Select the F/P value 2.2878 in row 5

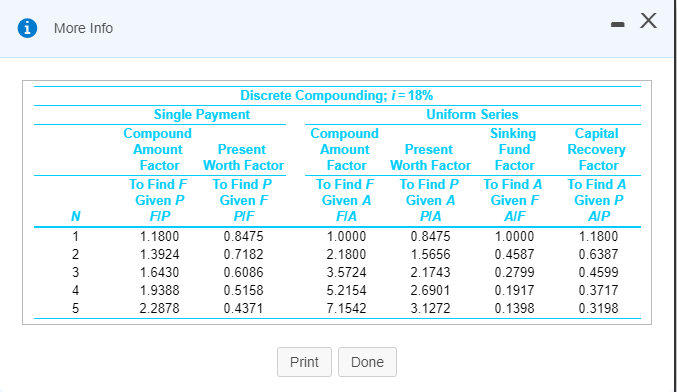[159, 308]
